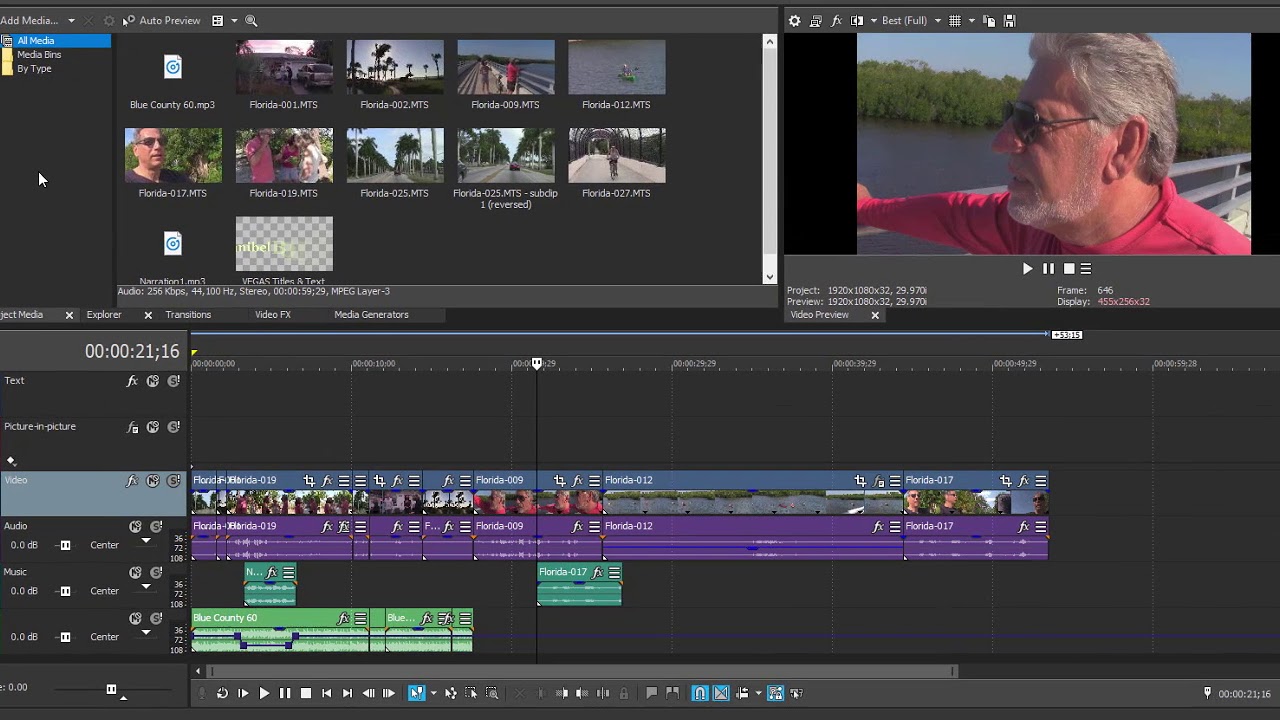Open media views dropdown in Project Media
1280x720 pixels.
point(234,21)
